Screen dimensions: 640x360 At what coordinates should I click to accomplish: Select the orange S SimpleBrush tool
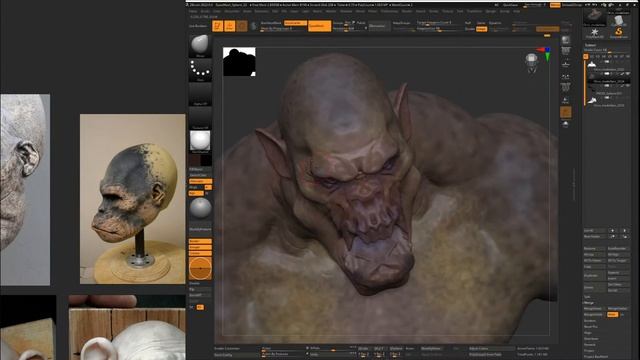pos(618,33)
